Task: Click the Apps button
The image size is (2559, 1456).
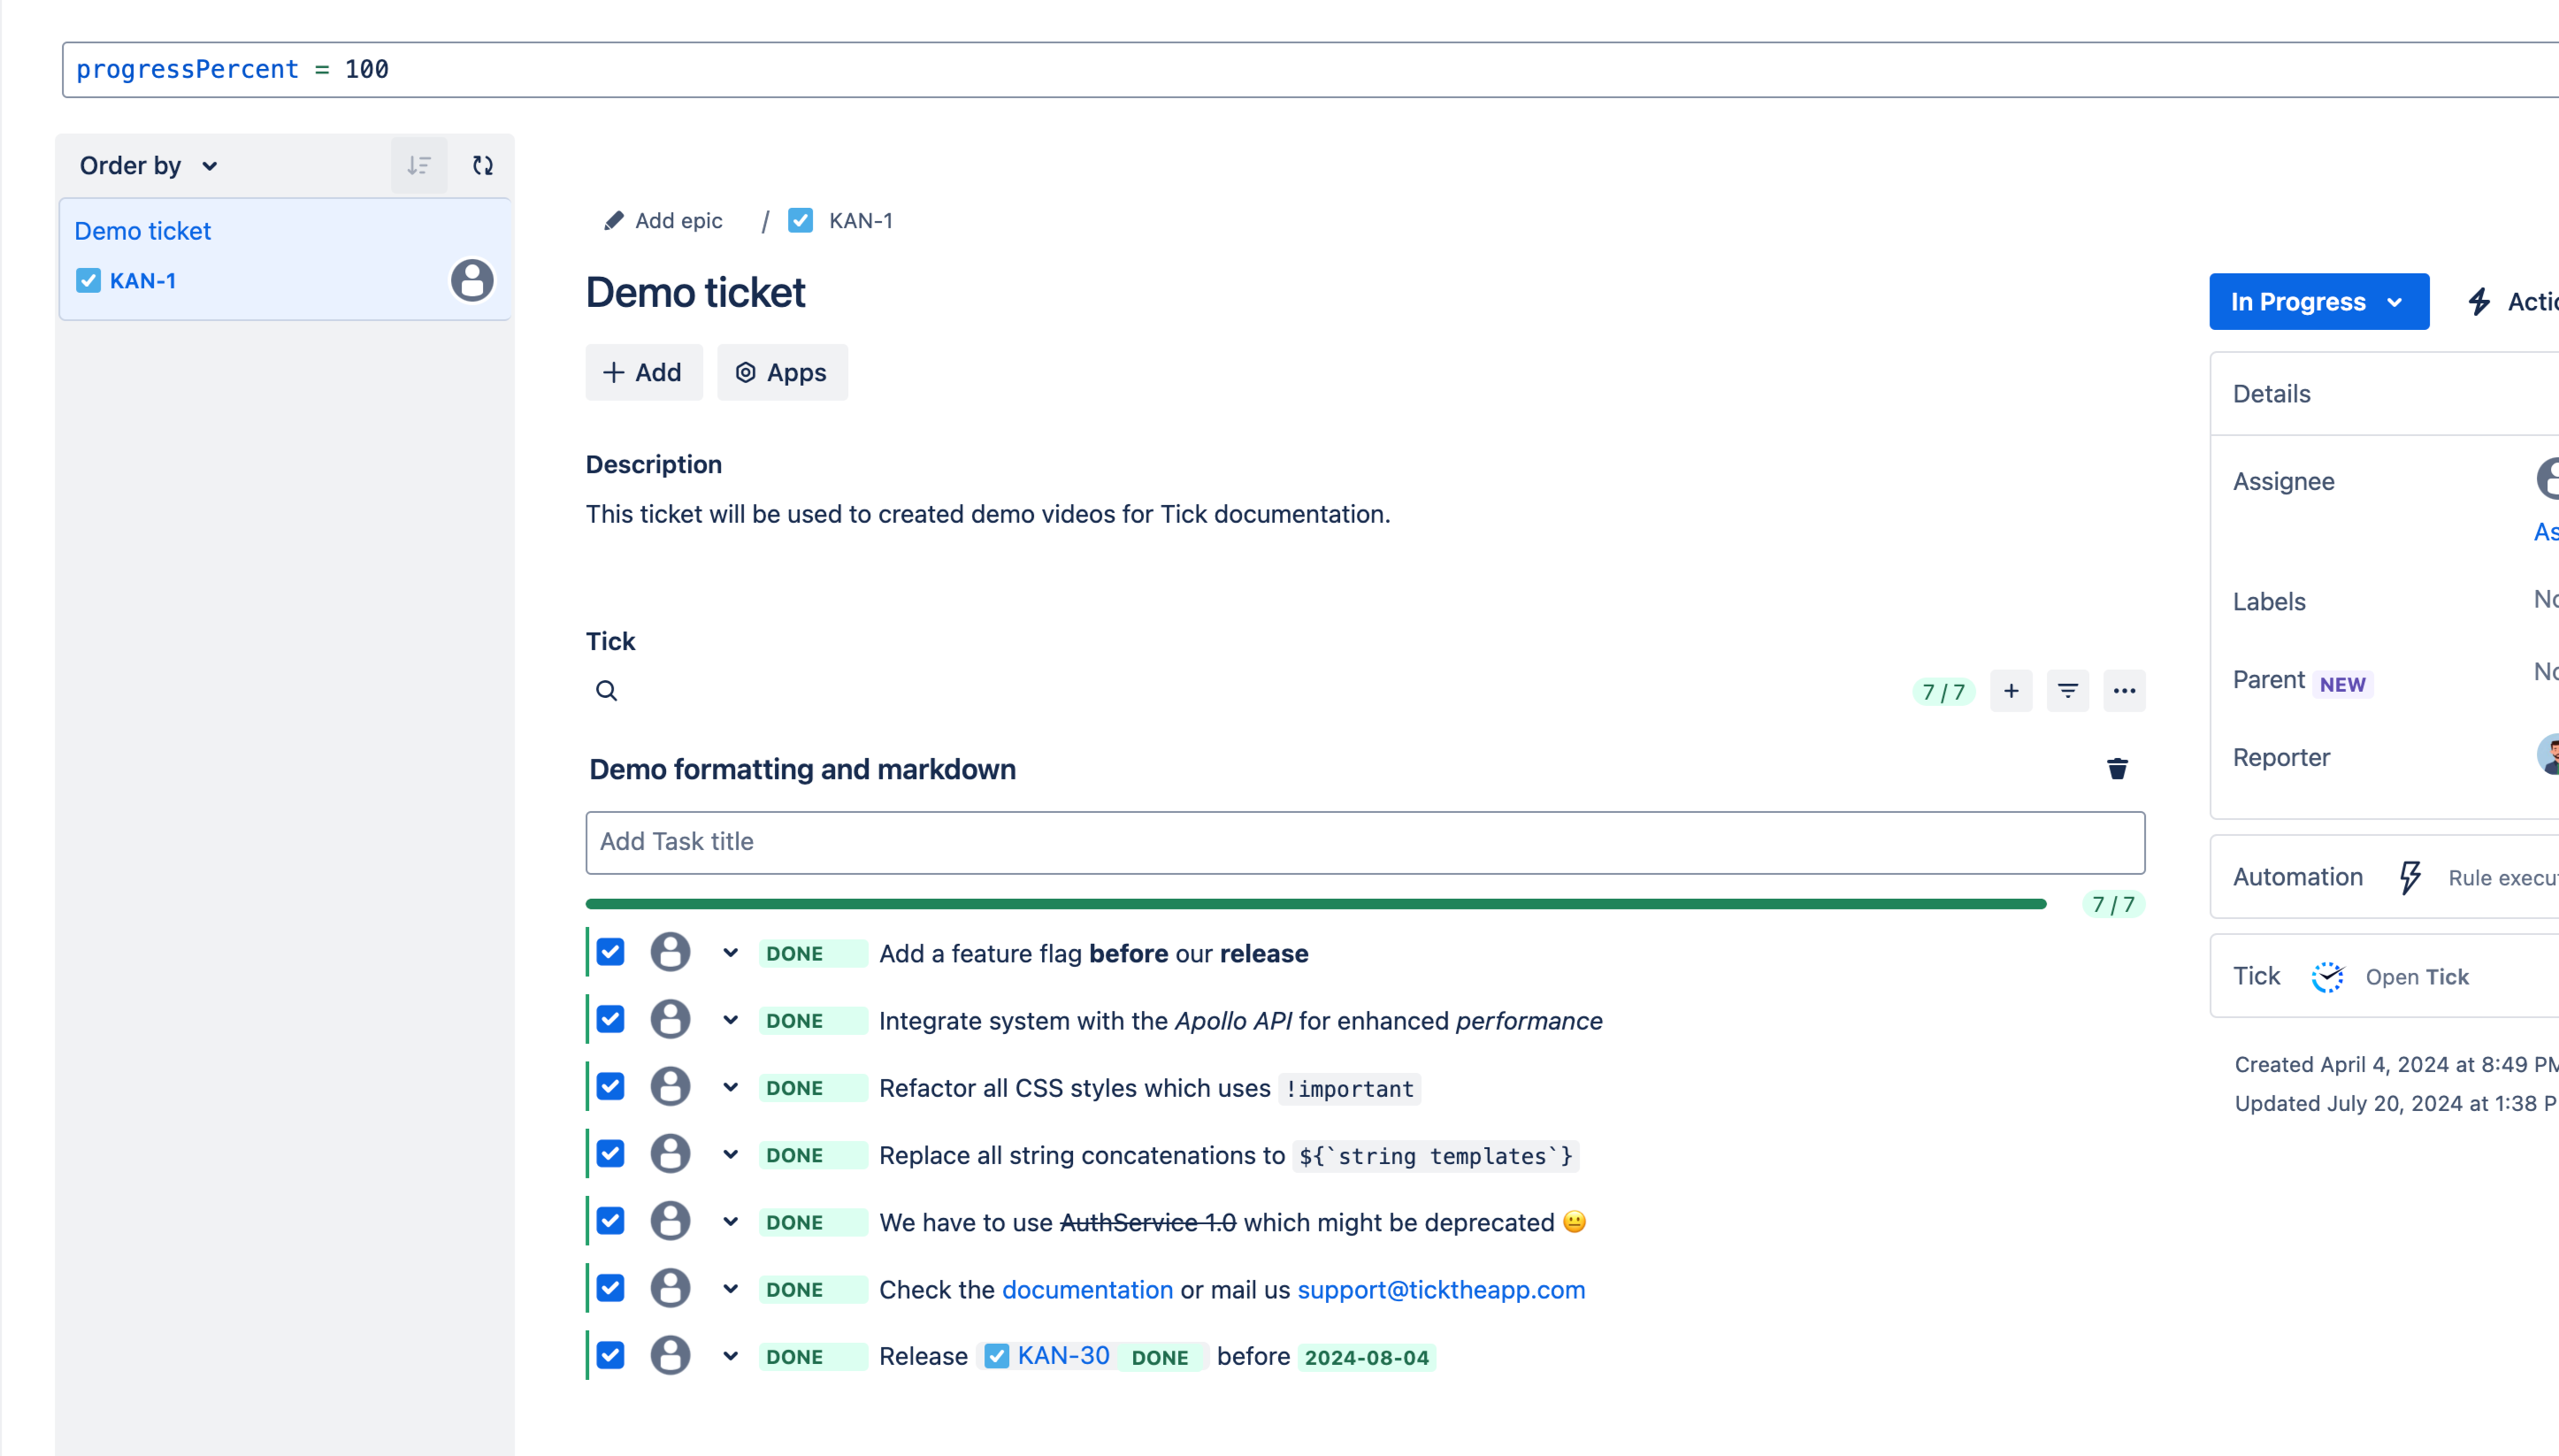Action: pyautogui.click(x=782, y=373)
